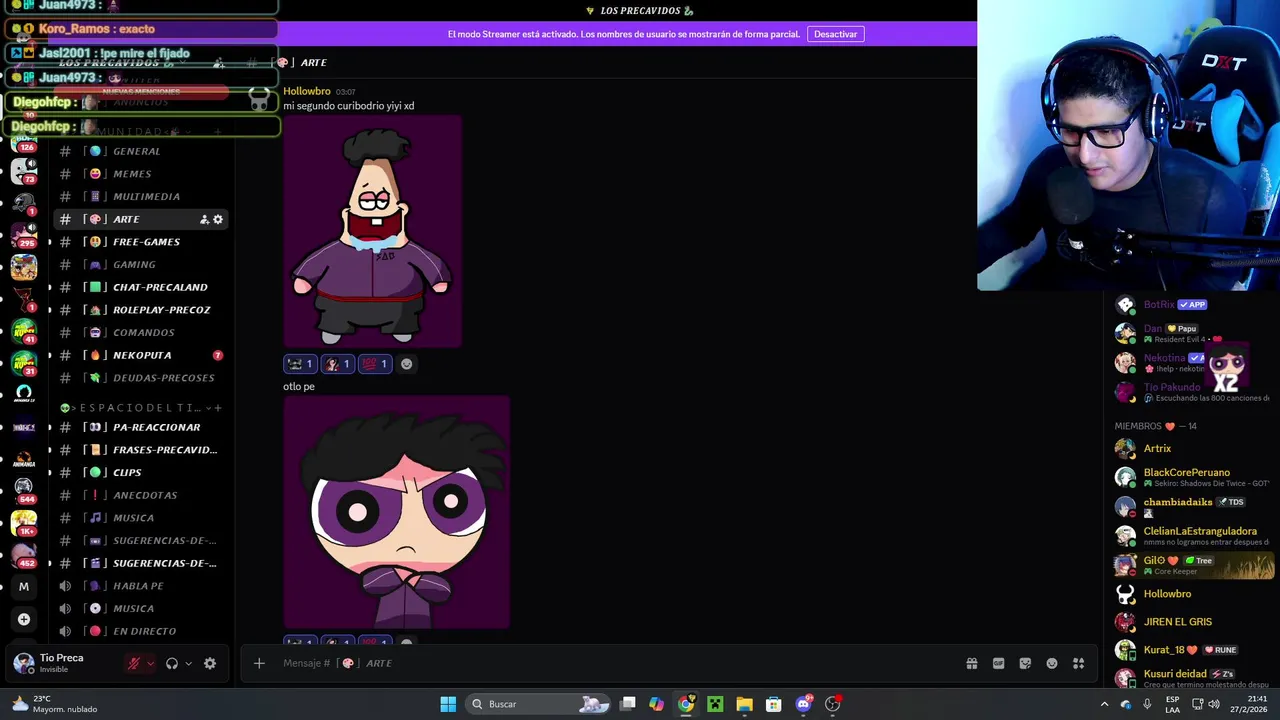This screenshot has height=720, width=1280.
Task: Open Chrome from the taskbar
Action: coord(686,704)
